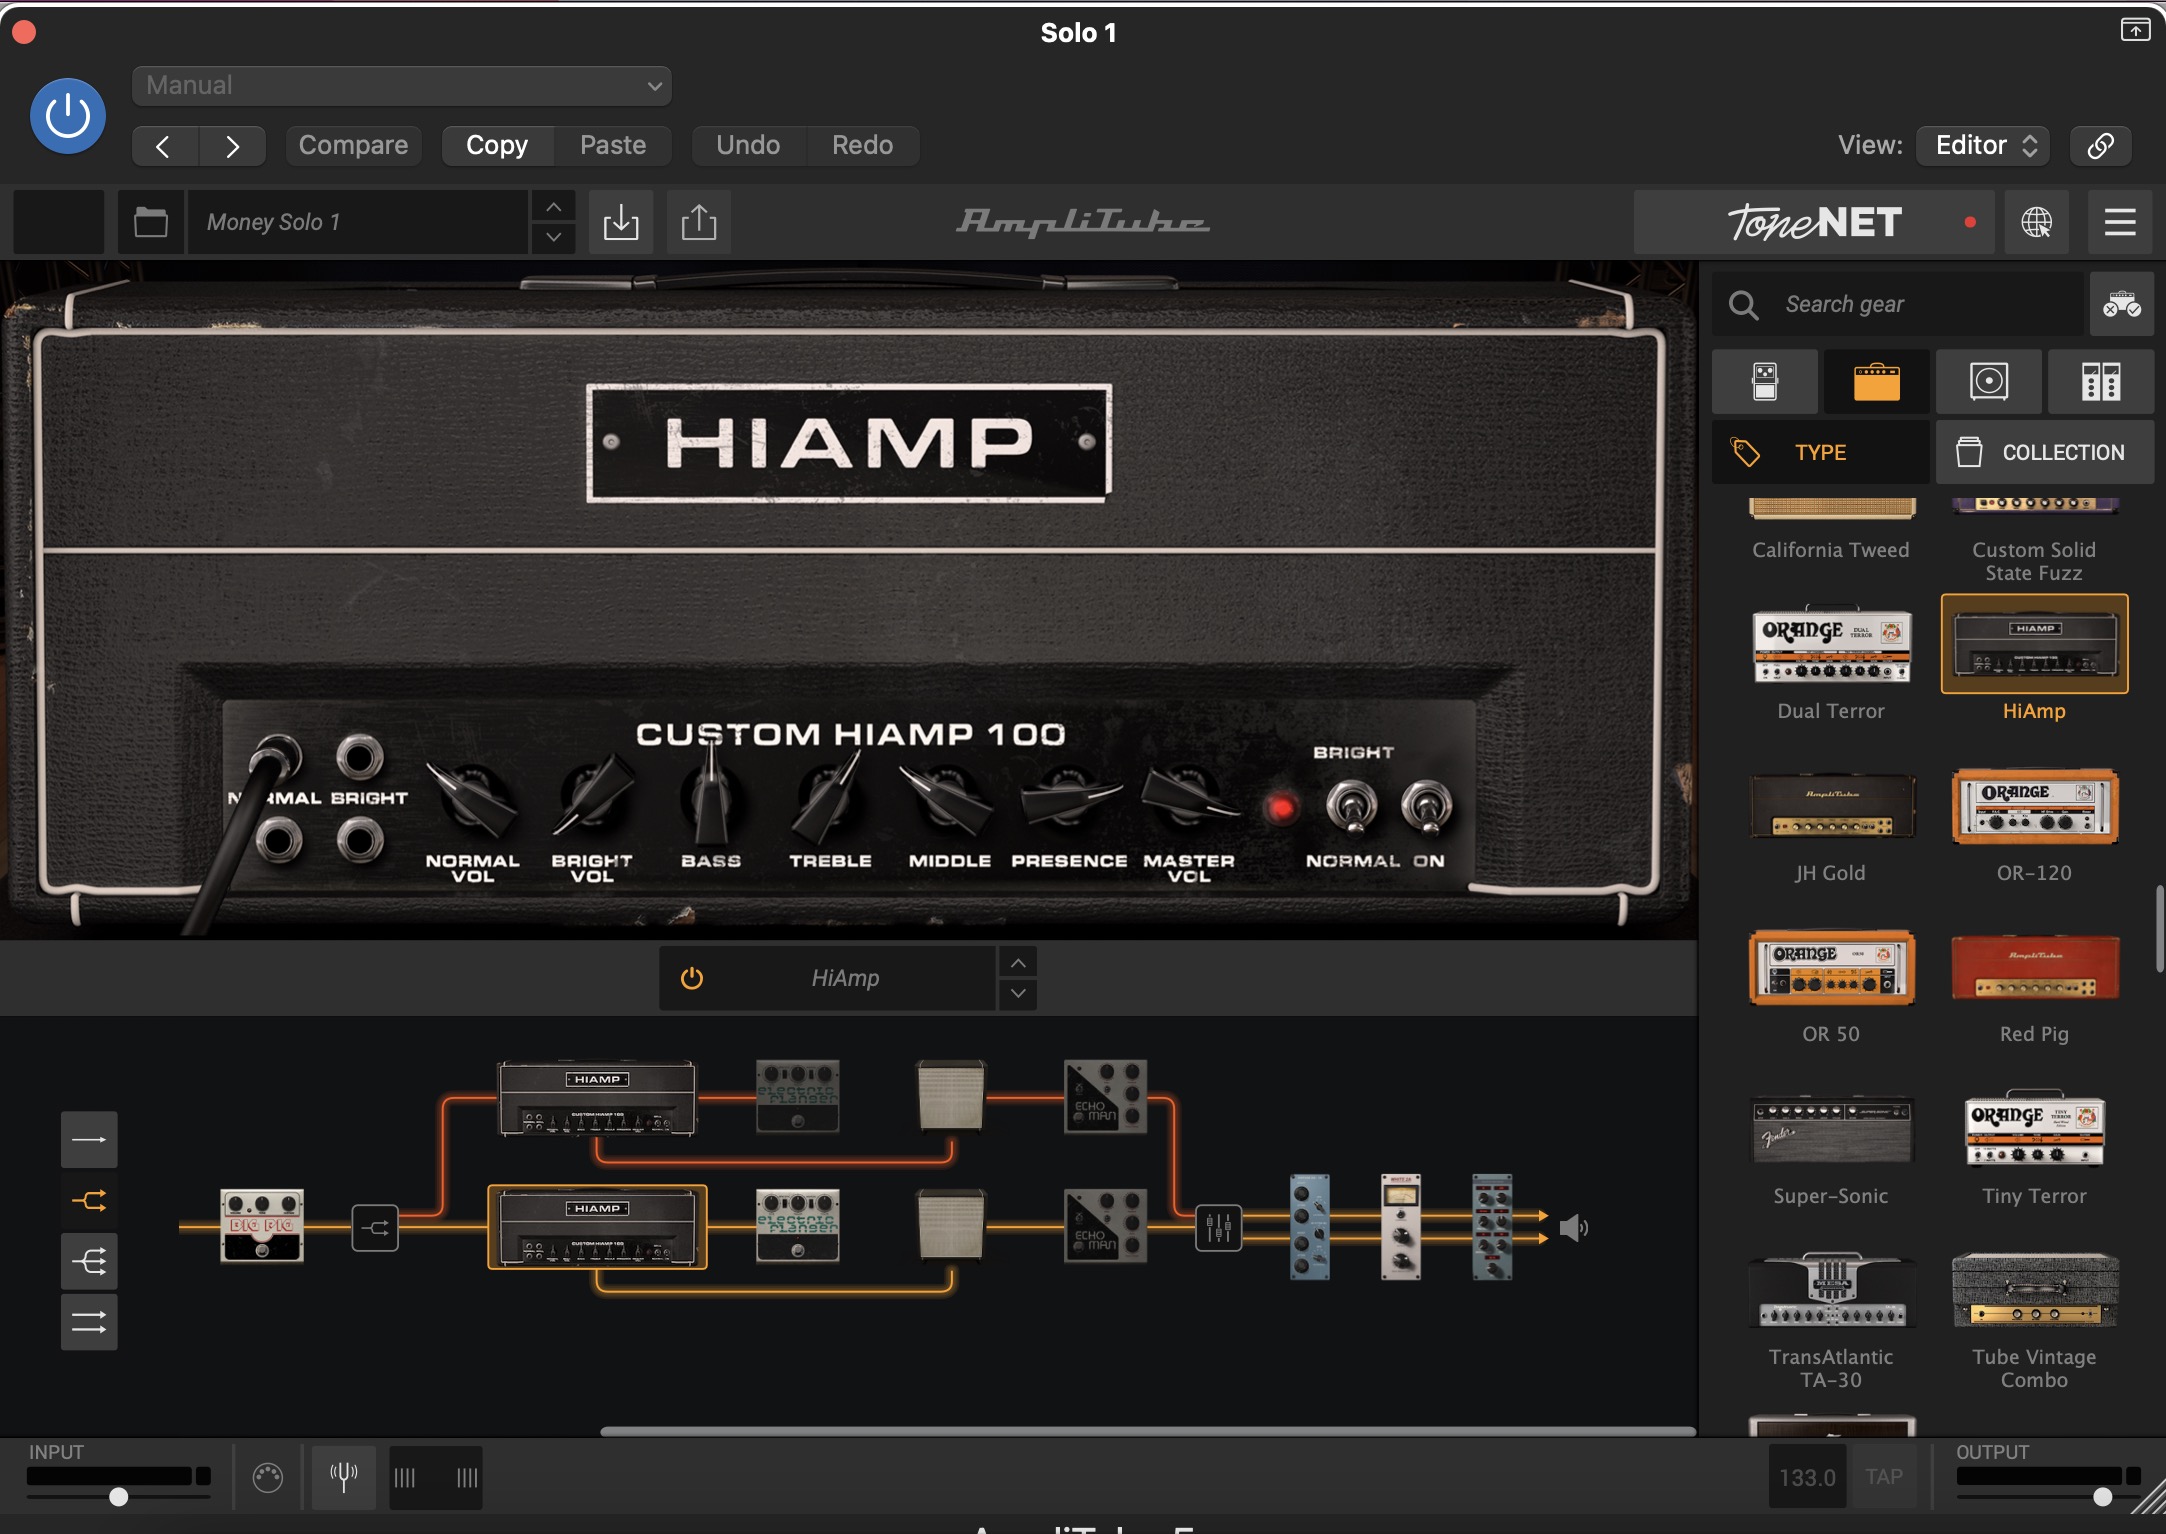
Task: Open the View Editor dropdown
Action: 1984,146
